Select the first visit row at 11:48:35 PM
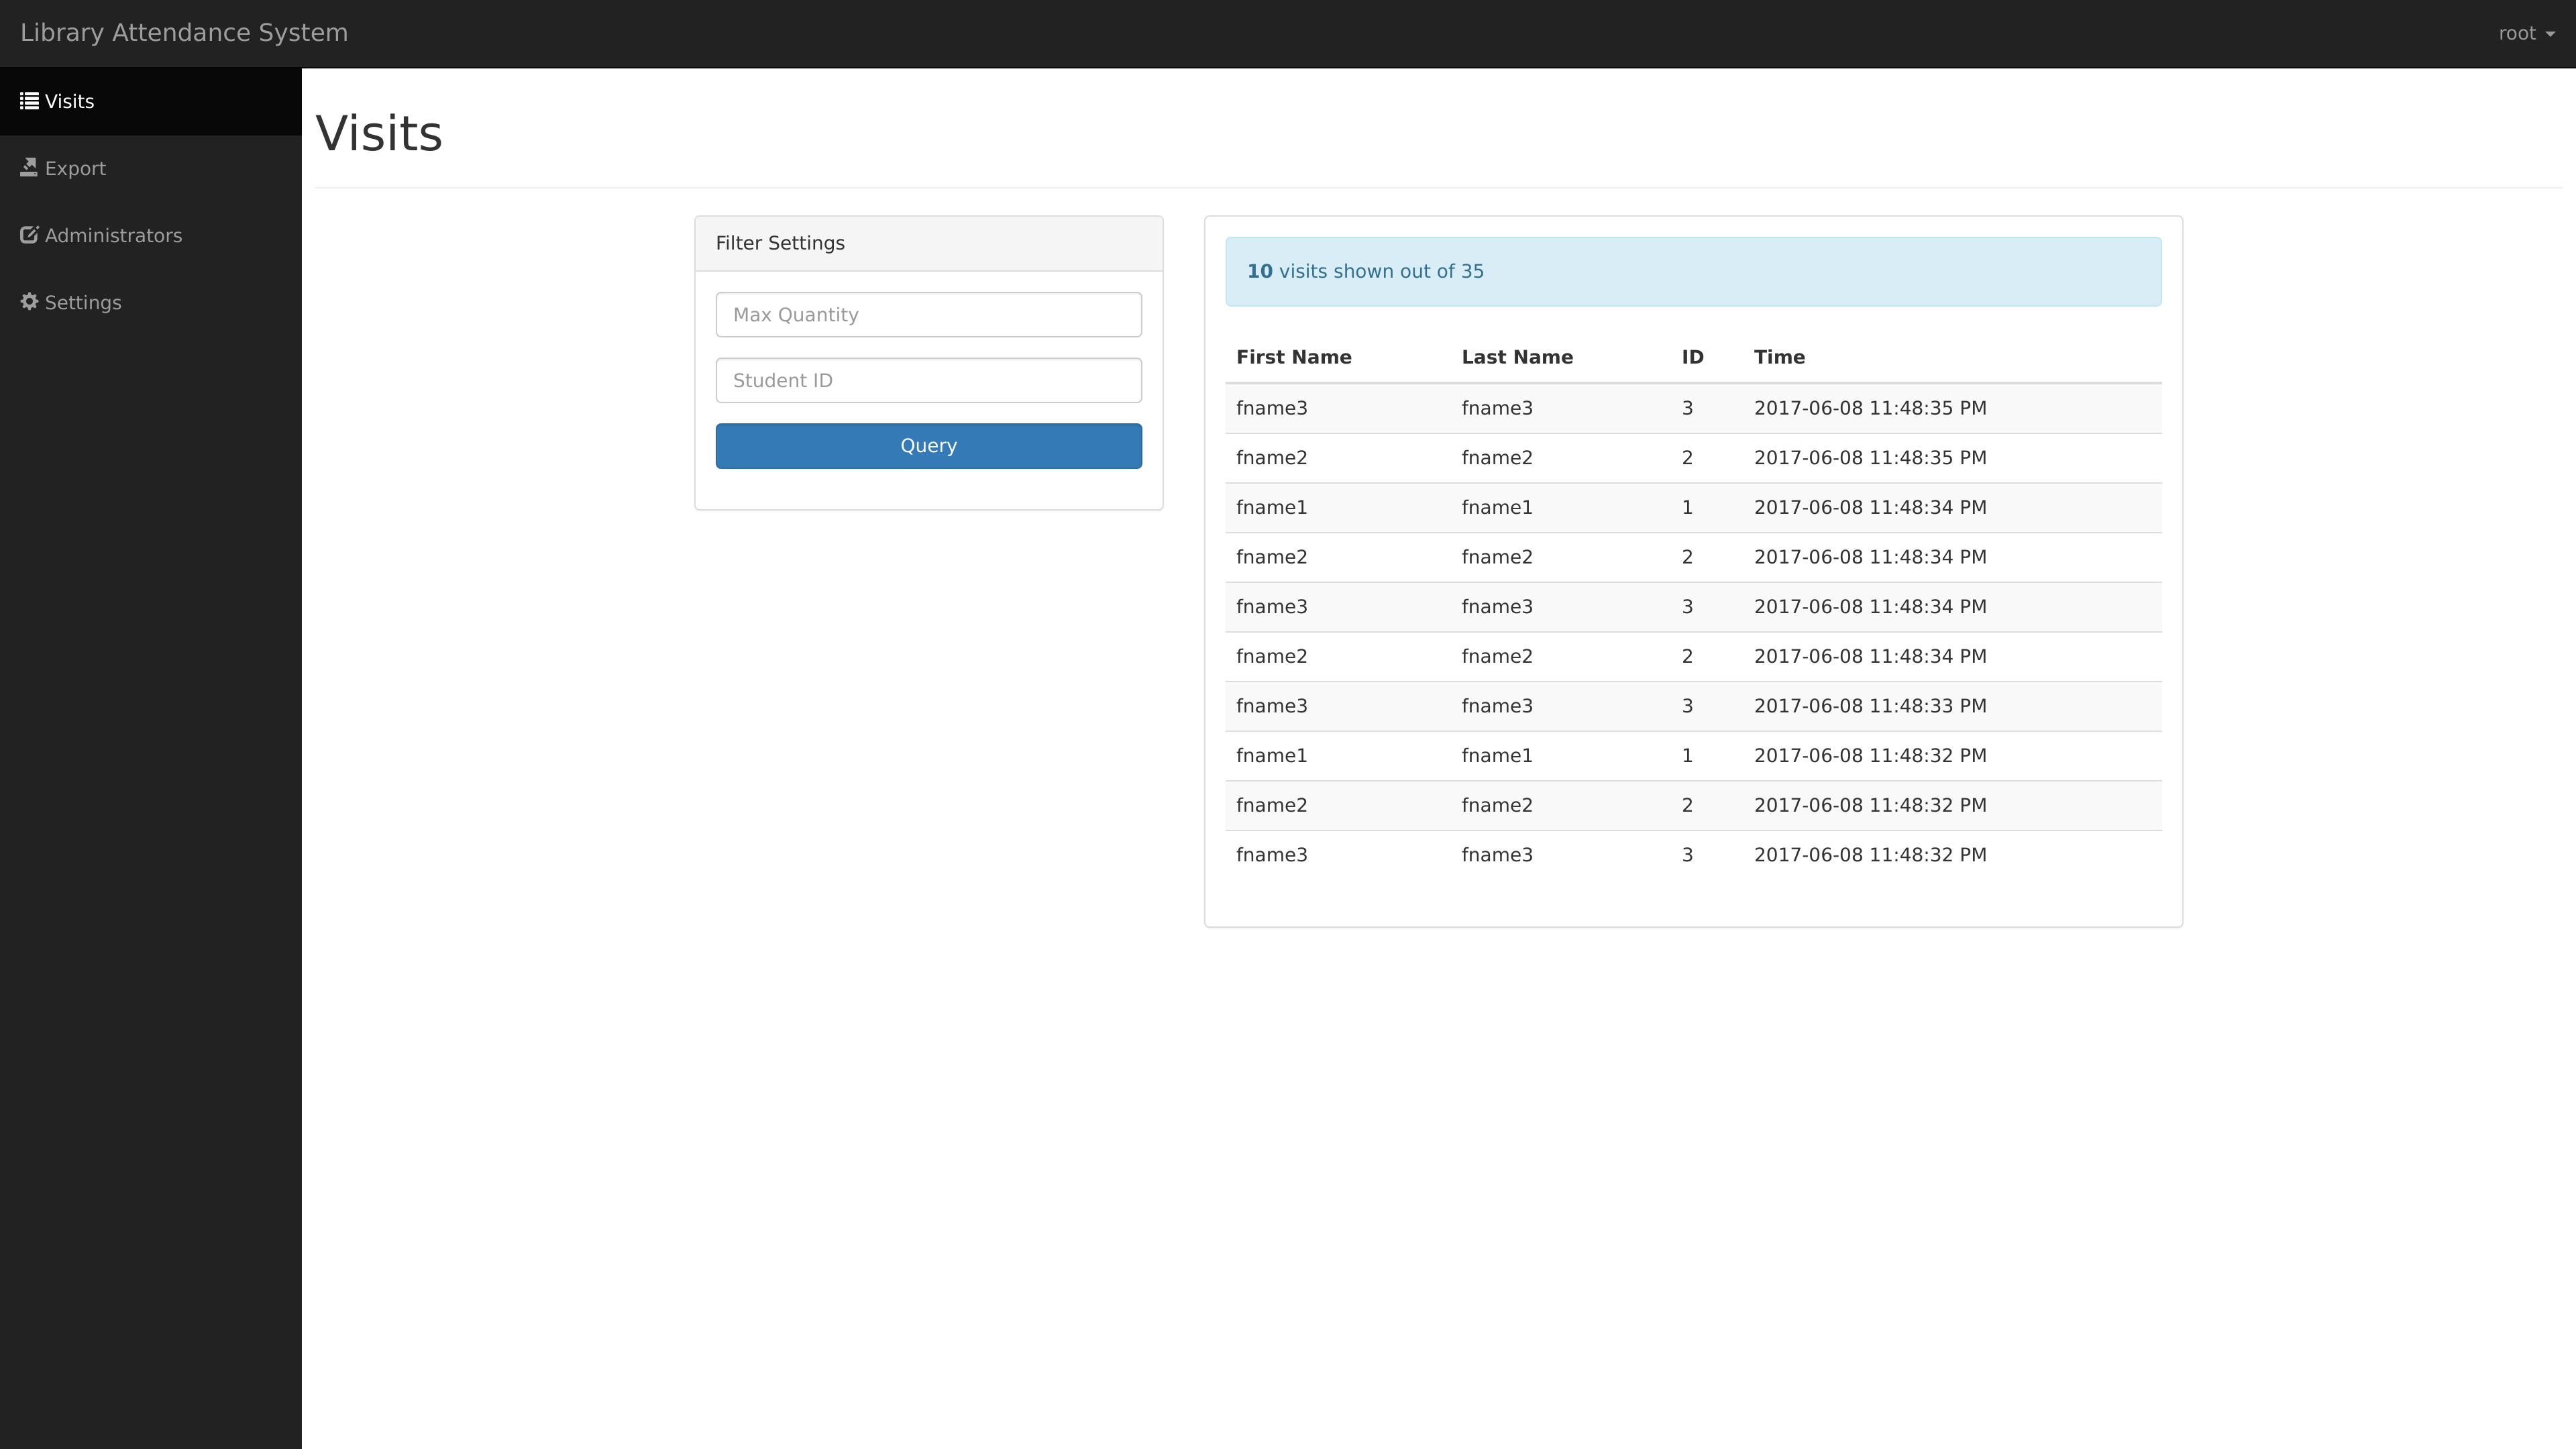Image resolution: width=2576 pixels, height=1449 pixels. tap(1692, 408)
